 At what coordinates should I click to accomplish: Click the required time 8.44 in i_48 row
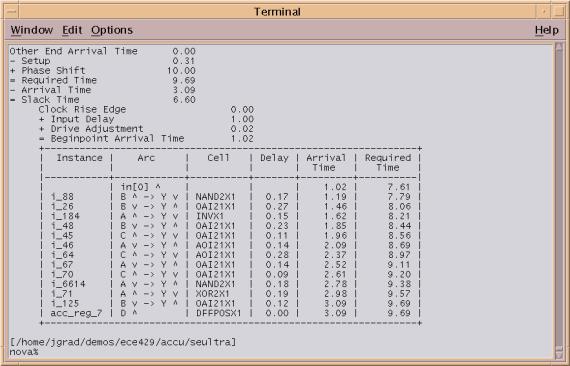tap(399, 226)
